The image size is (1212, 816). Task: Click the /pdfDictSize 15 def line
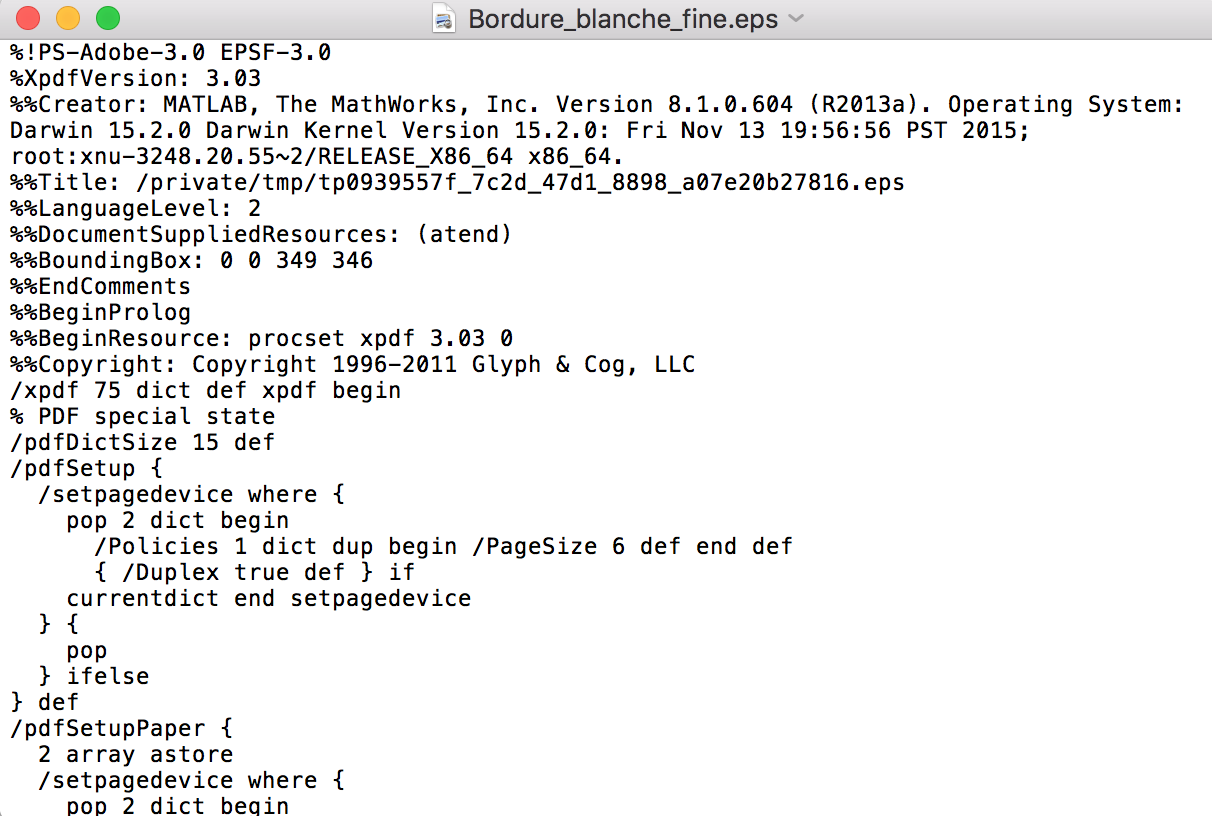[142, 442]
